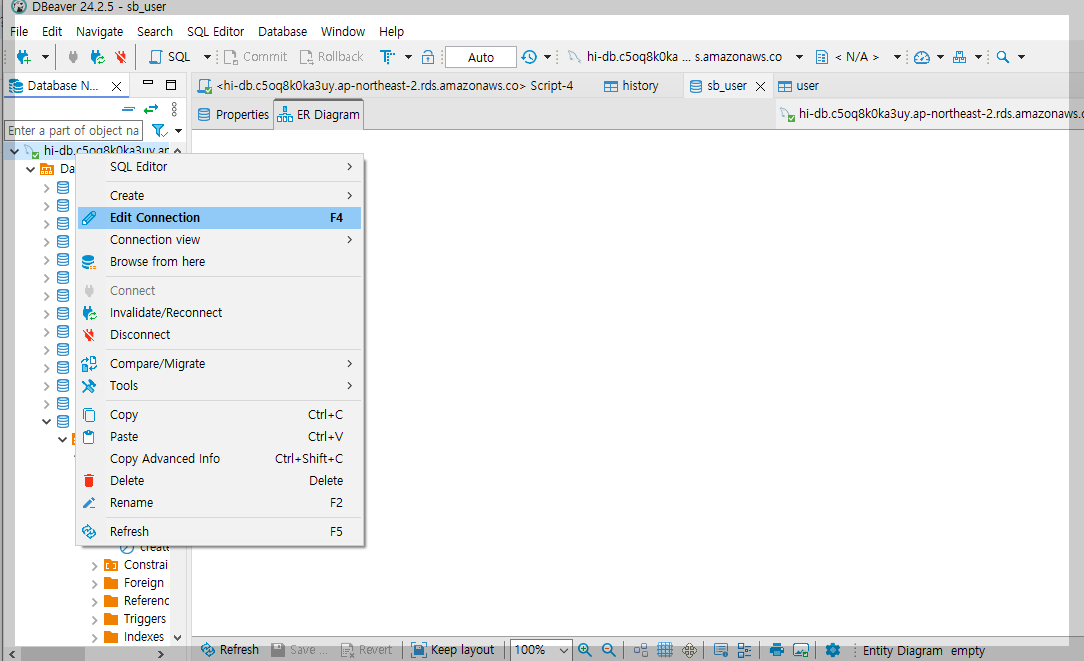Click the Connect plug toolbar icon
This screenshot has height=661, width=1084.
73,57
